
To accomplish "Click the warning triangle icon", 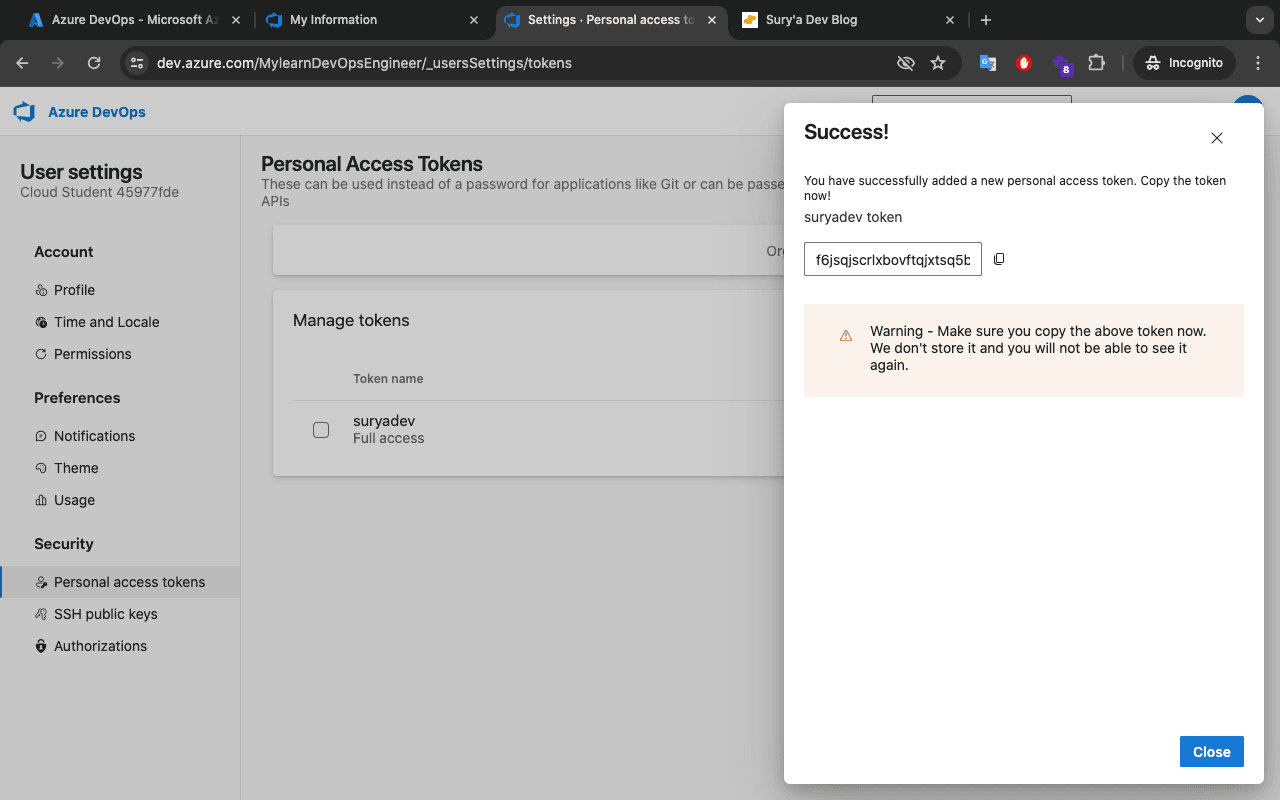I will coord(846,336).
